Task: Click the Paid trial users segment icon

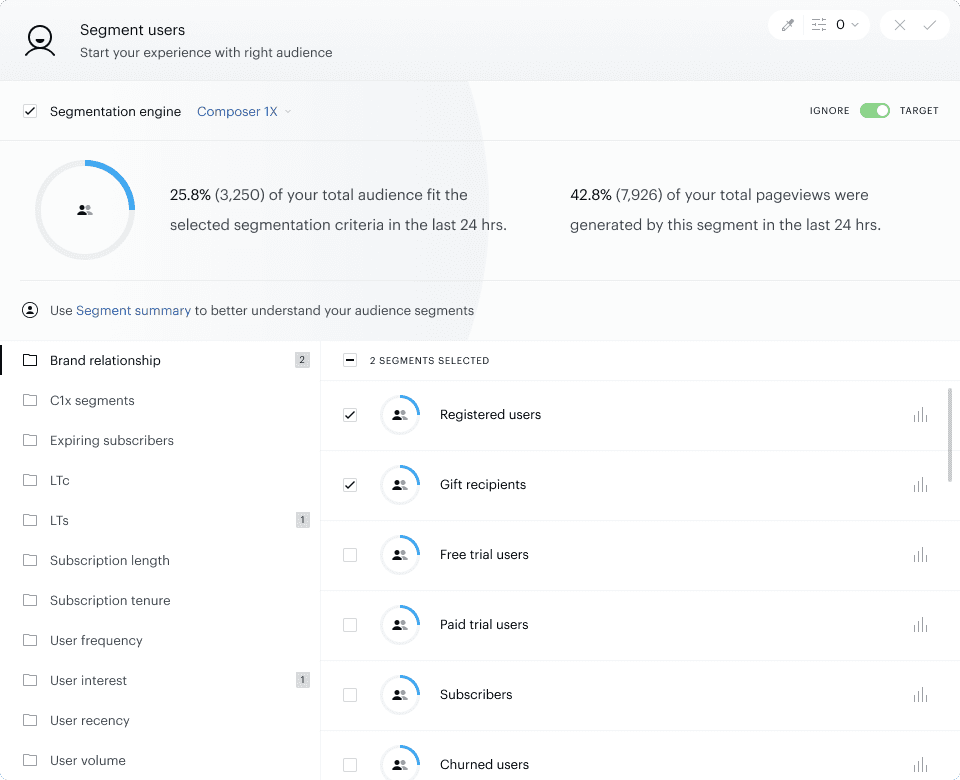Action: (400, 625)
